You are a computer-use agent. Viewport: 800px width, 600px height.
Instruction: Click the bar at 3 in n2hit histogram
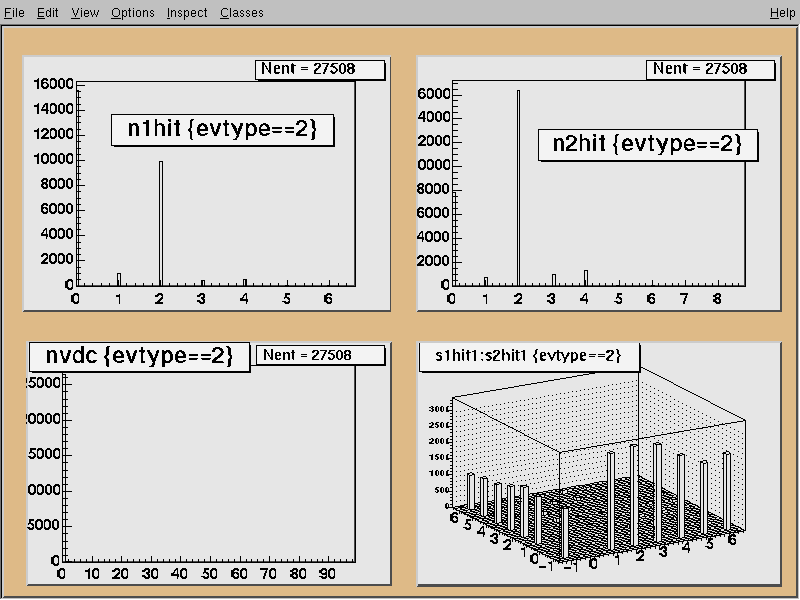coord(554,280)
